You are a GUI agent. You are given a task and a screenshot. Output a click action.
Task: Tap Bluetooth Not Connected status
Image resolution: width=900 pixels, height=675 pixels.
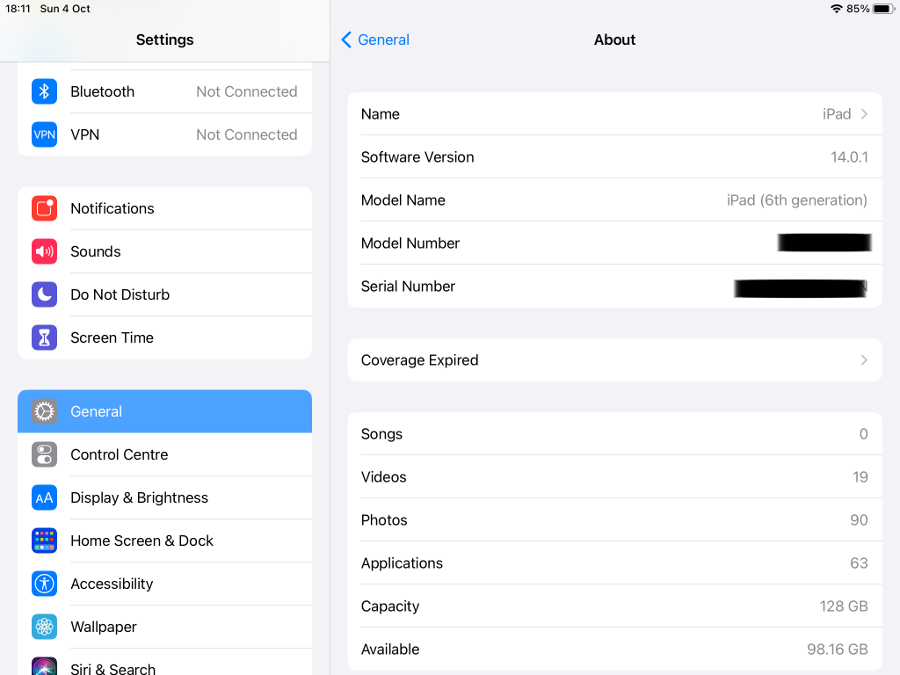247,92
